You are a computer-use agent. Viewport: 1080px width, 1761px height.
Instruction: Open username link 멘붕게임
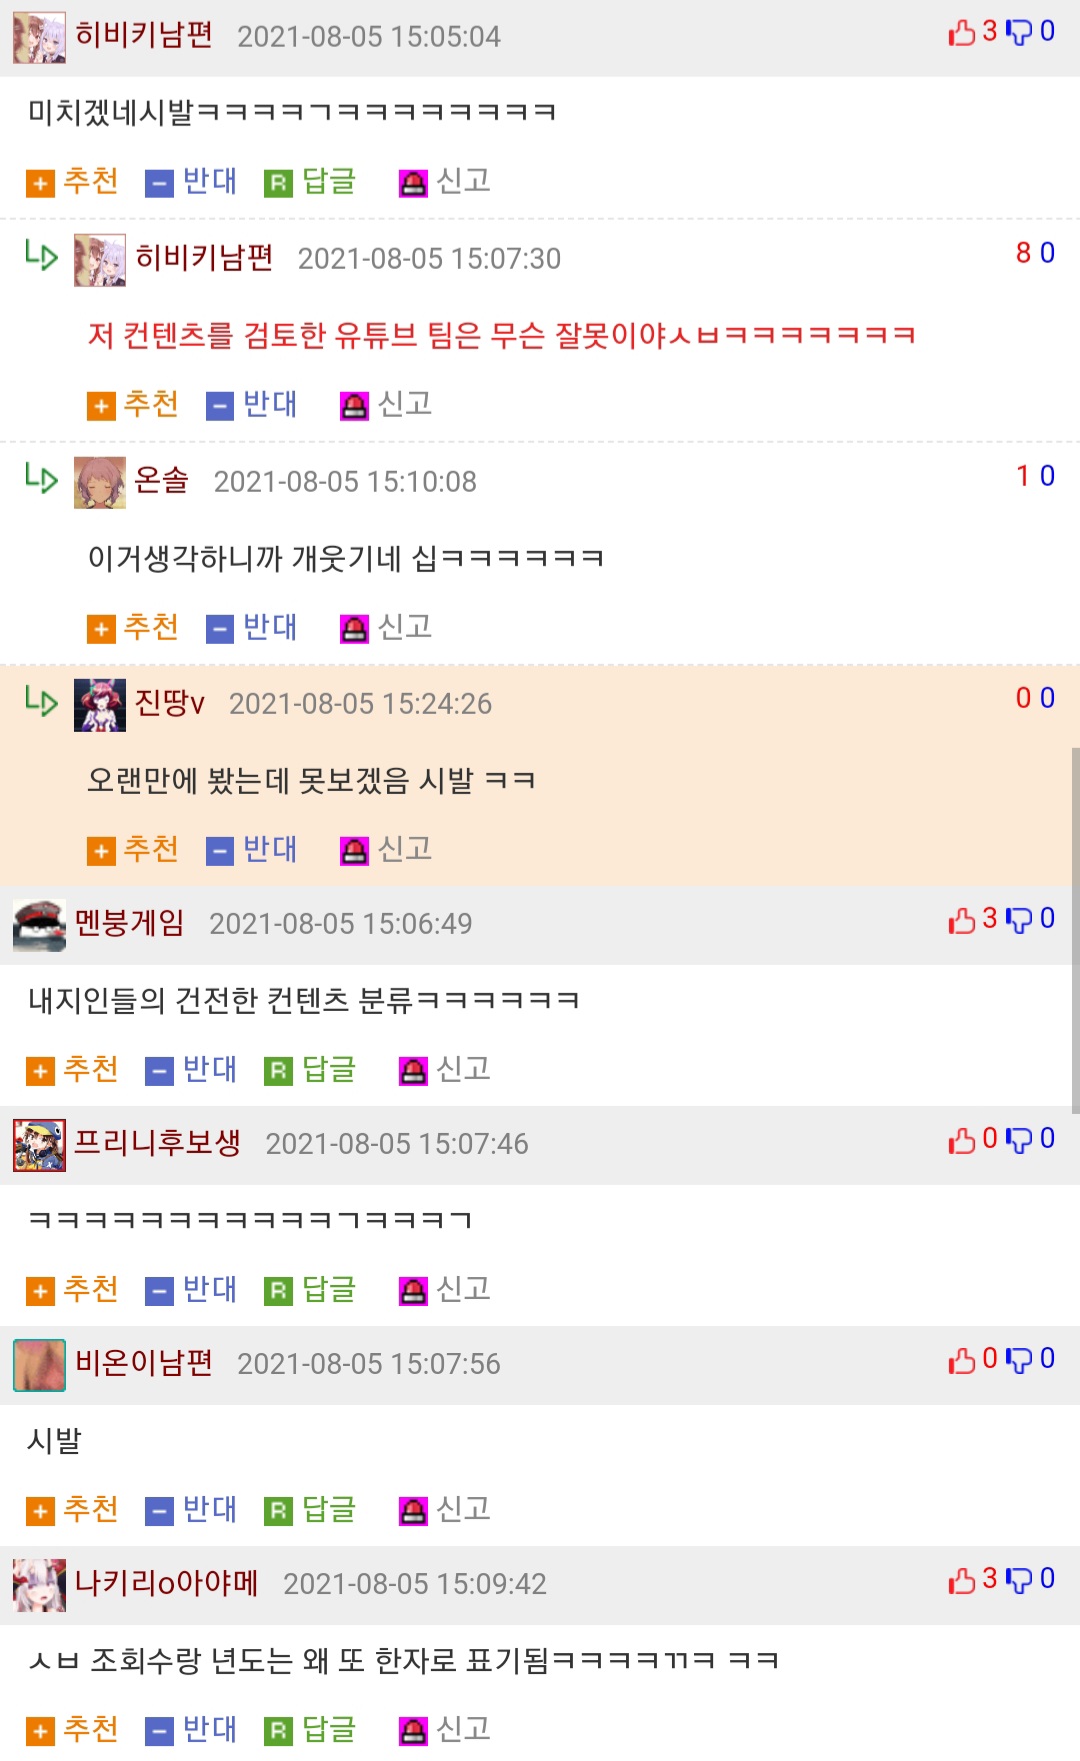click(x=130, y=922)
